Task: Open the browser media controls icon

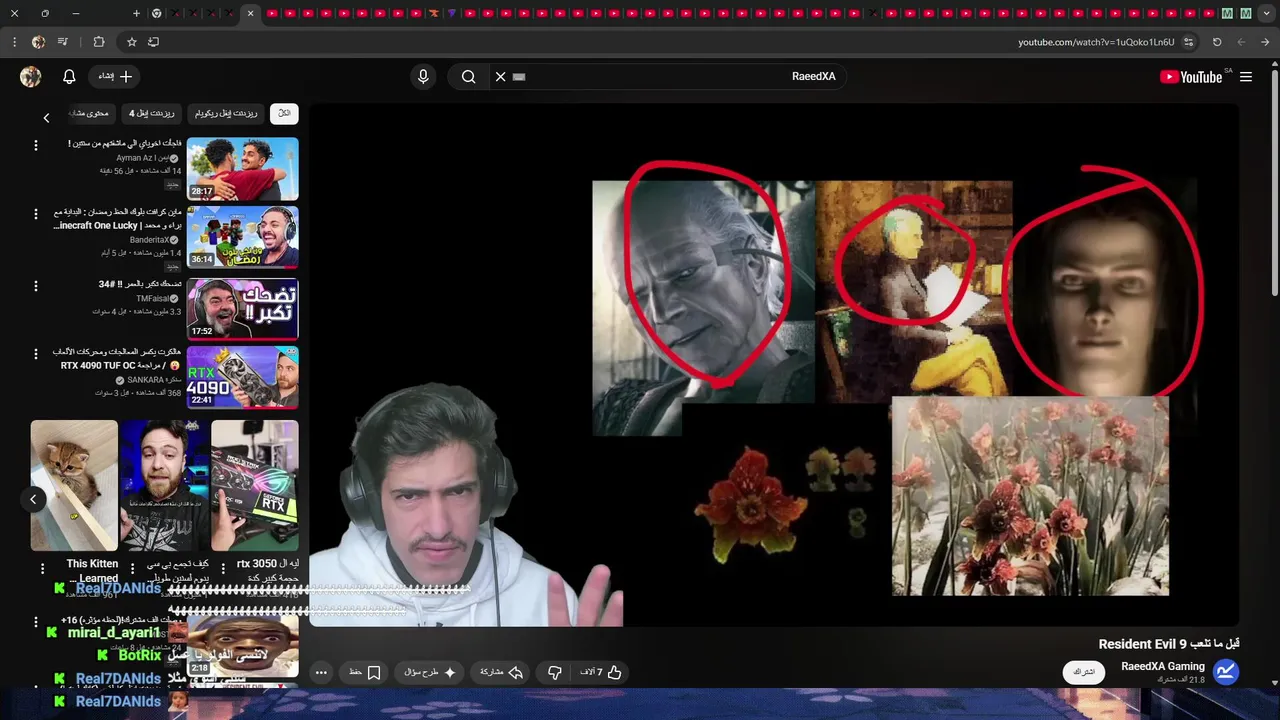Action: [x=63, y=42]
